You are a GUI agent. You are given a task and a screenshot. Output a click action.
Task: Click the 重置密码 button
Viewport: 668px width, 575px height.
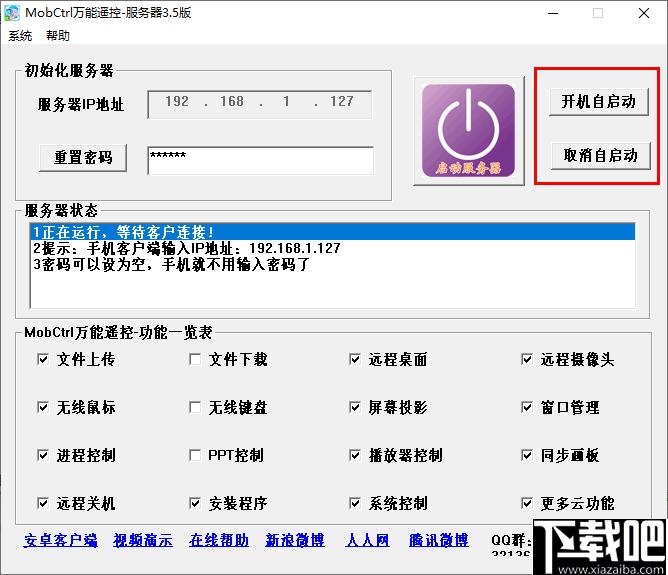click(83, 158)
